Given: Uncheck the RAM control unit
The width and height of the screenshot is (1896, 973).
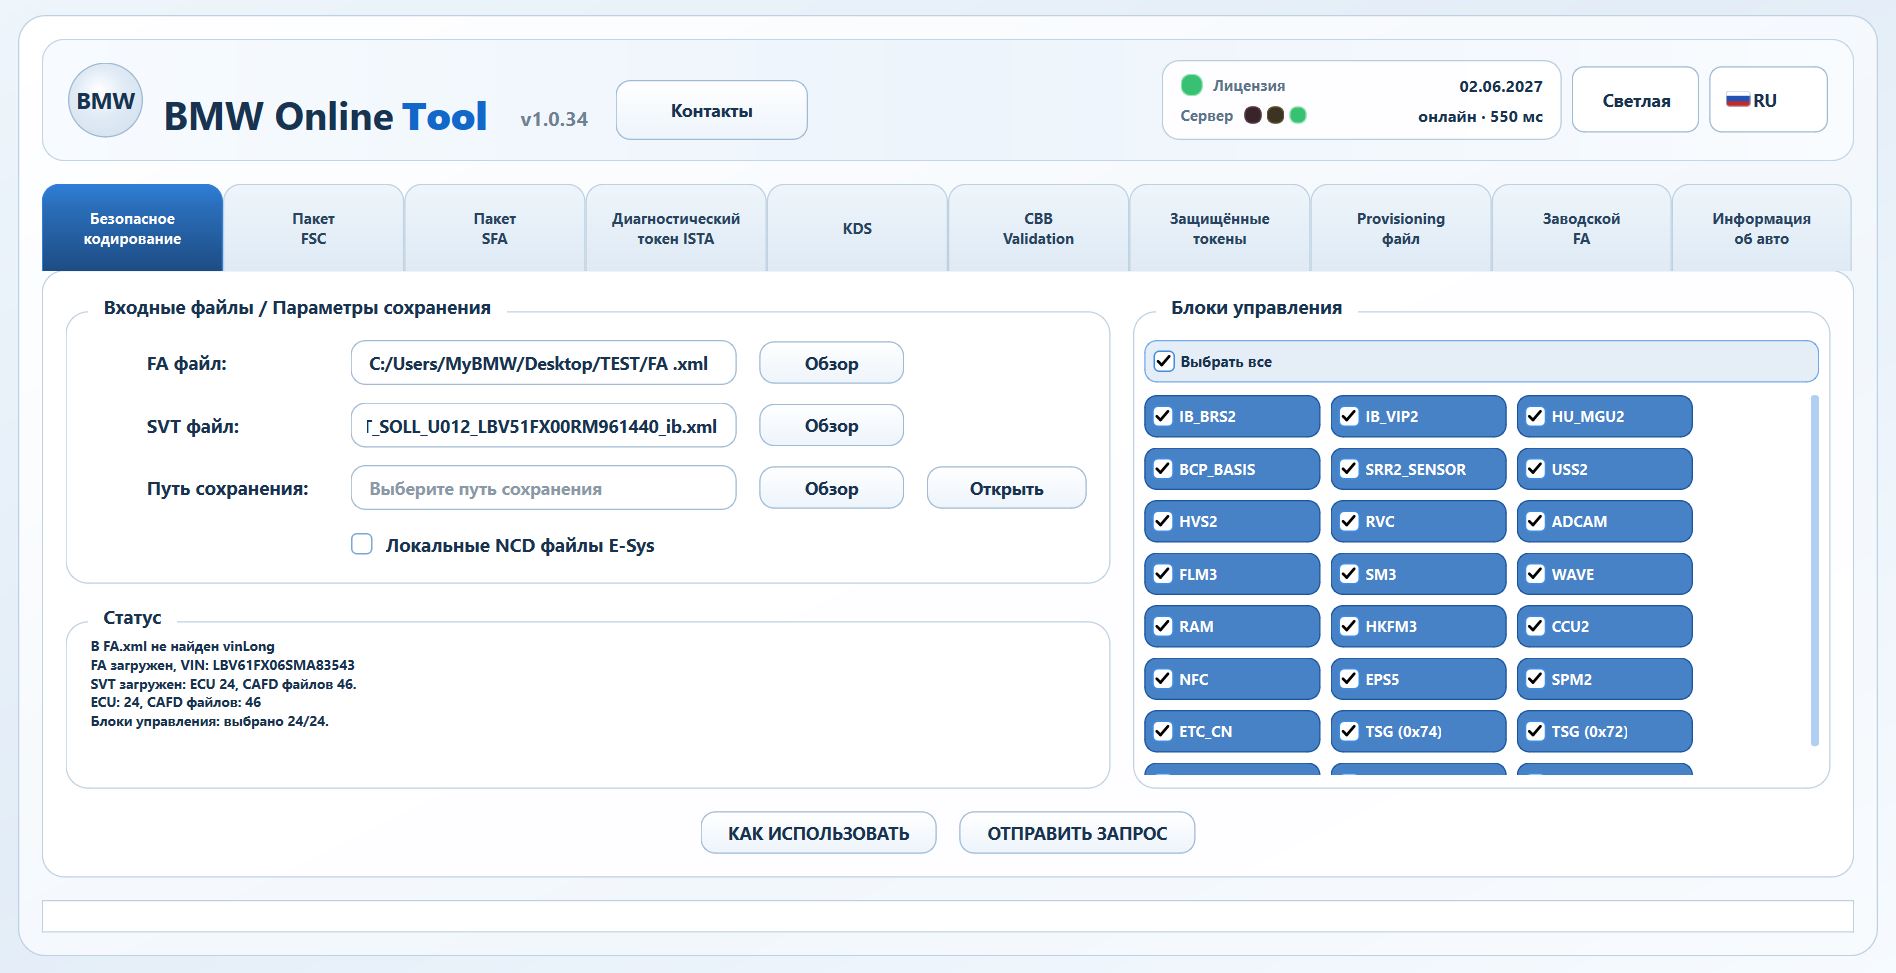Looking at the screenshot, I should 1163,626.
